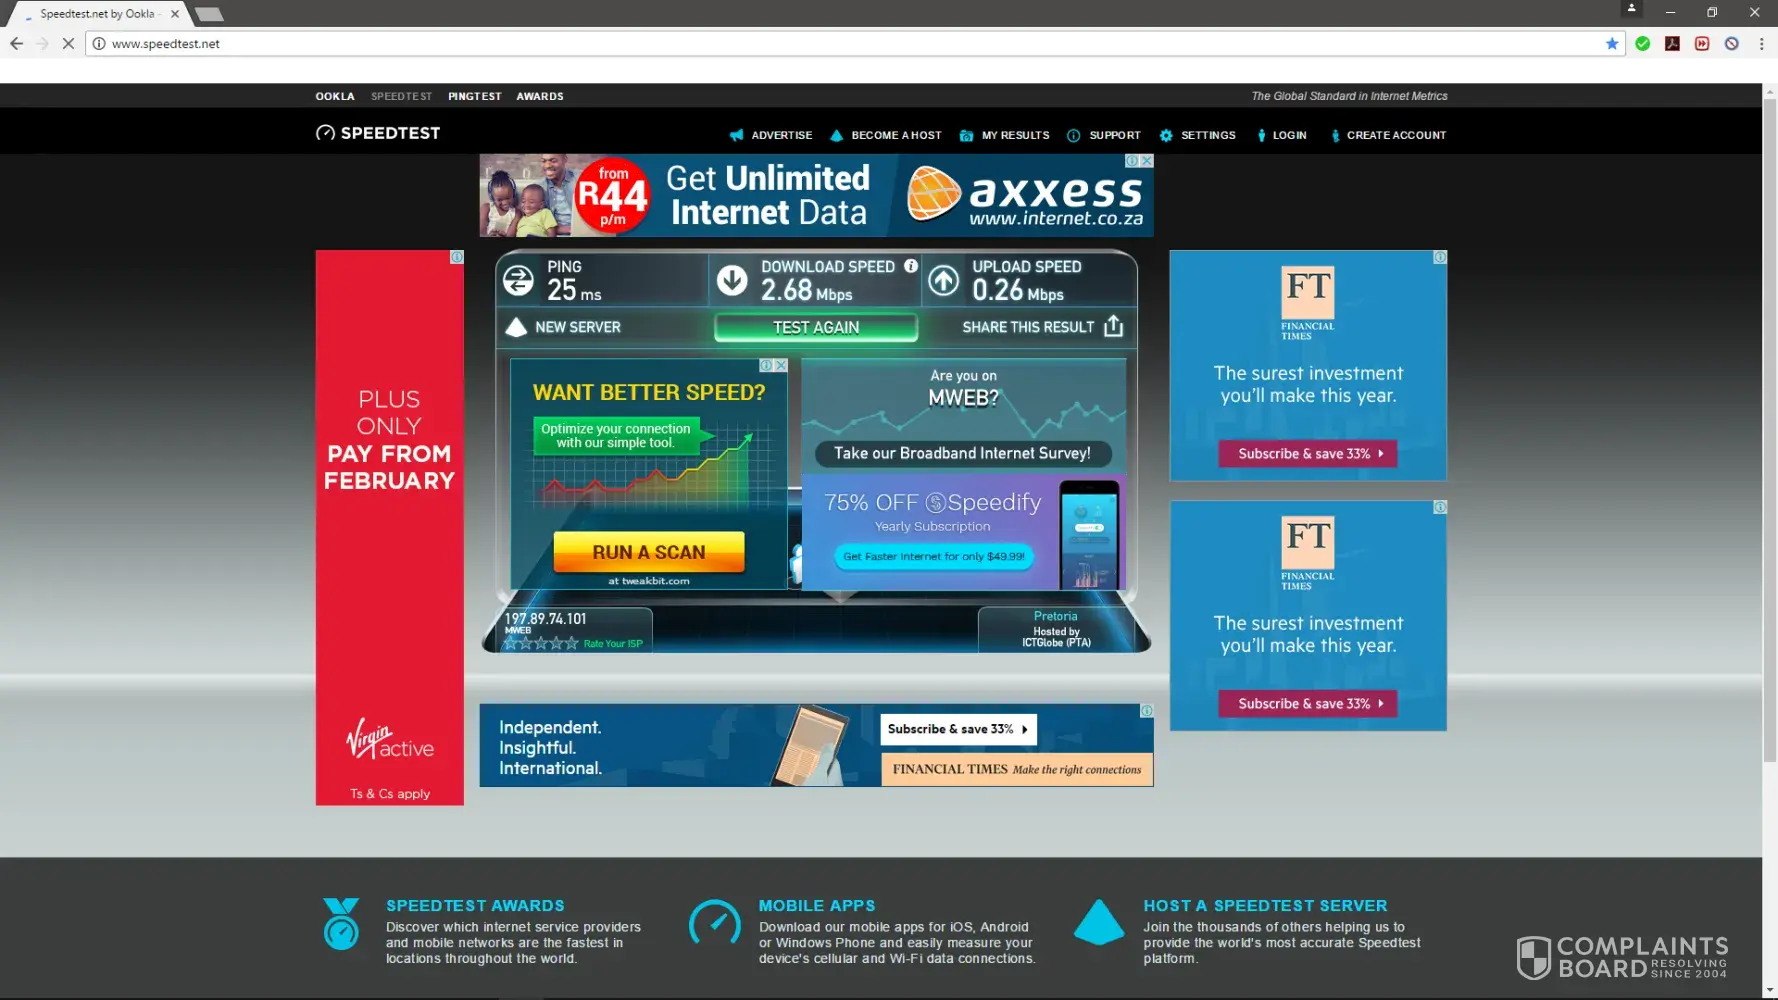This screenshot has width=1778, height=1000.
Task: Click the New Server triangle icon
Action: click(x=516, y=327)
